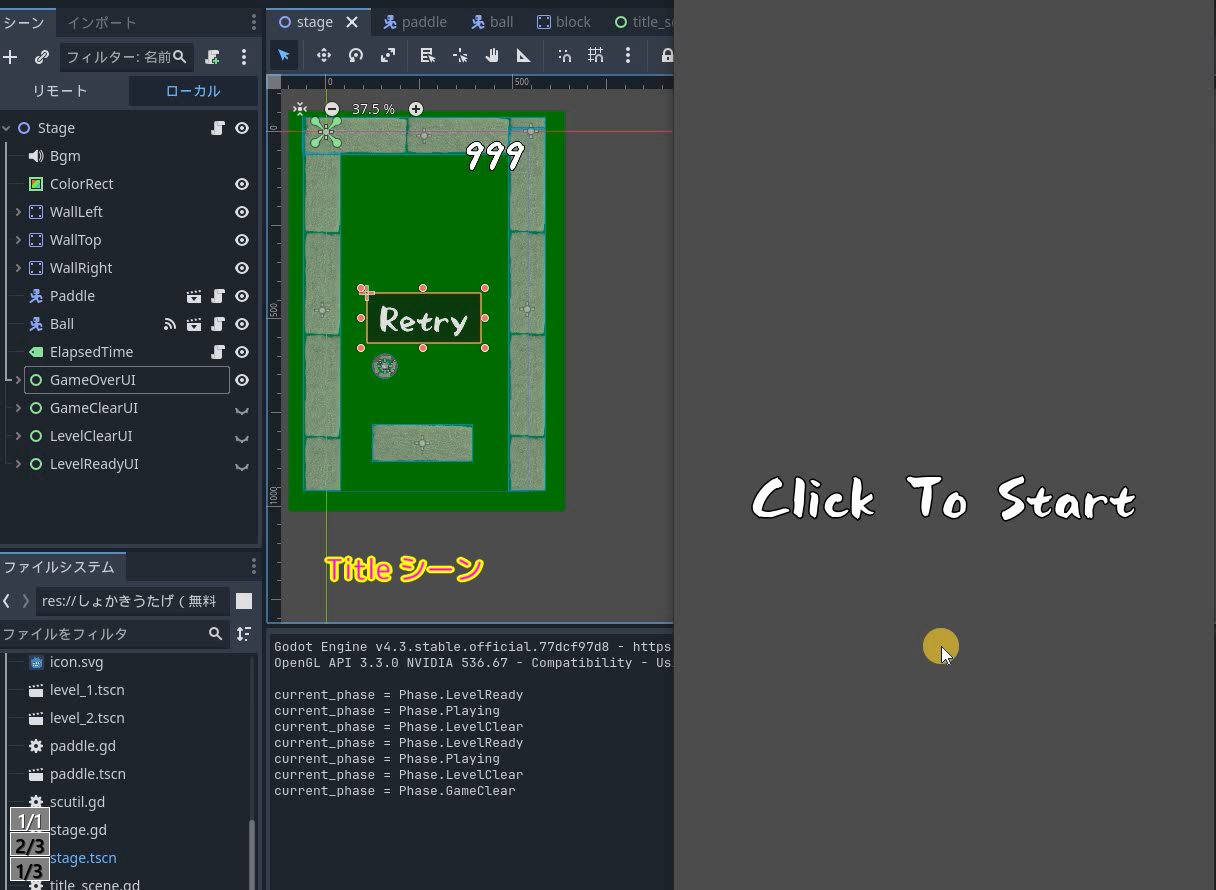
Task: Toggle smart snap magnet icon
Action: [x=564, y=55]
